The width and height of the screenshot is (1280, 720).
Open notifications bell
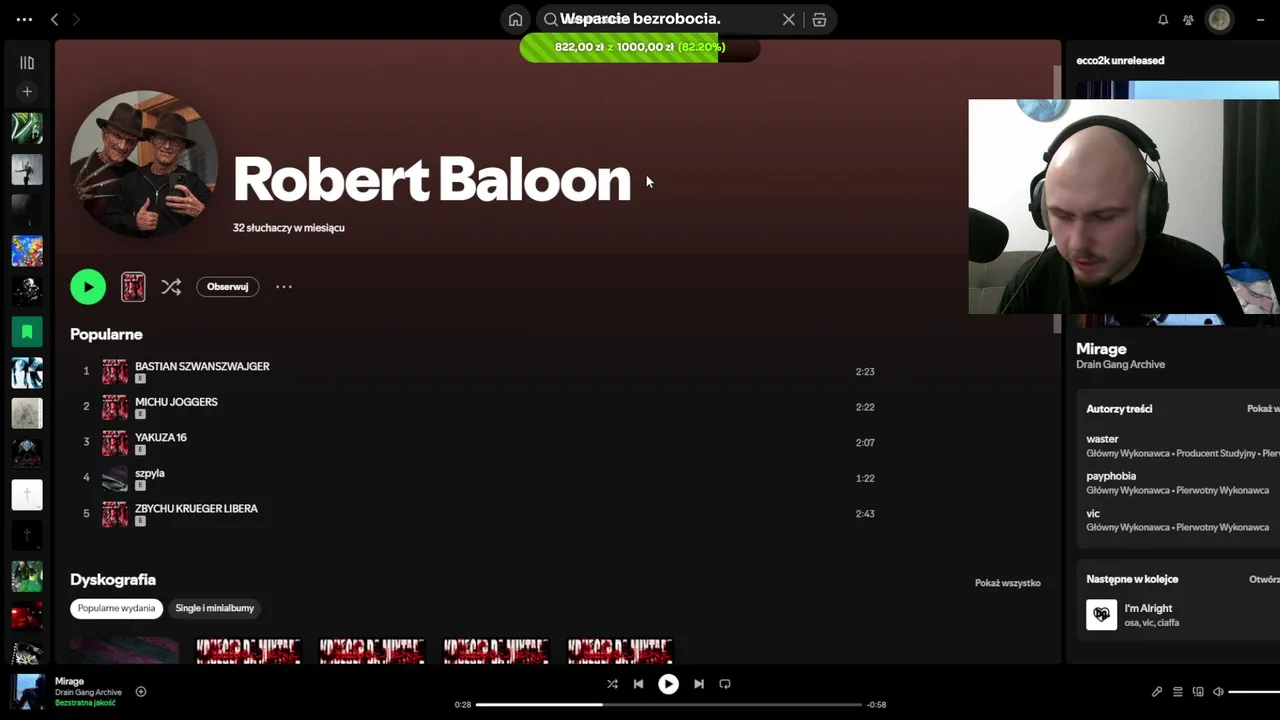(x=1163, y=19)
